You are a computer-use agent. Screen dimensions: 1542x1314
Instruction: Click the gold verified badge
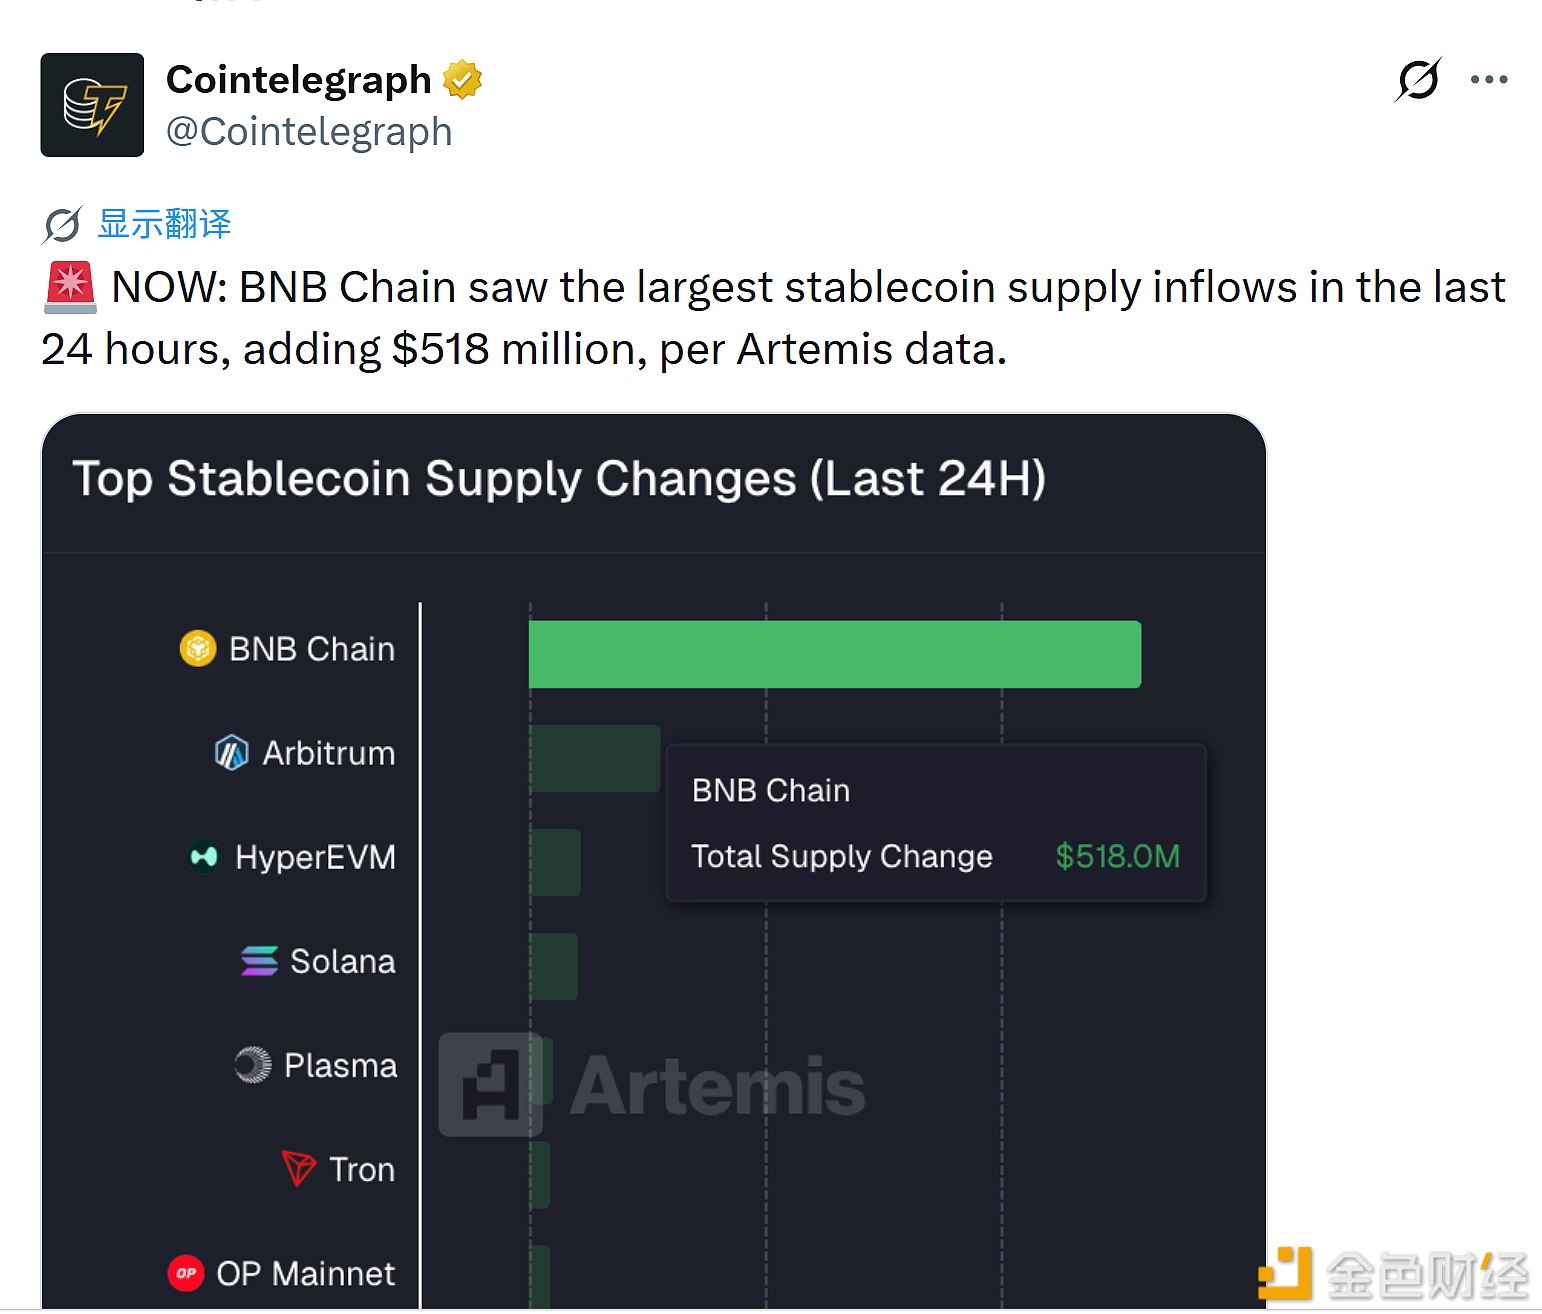coord(462,80)
